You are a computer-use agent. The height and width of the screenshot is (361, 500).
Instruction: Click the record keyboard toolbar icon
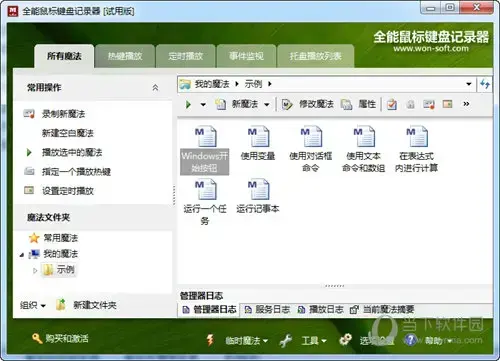click(429, 105)
